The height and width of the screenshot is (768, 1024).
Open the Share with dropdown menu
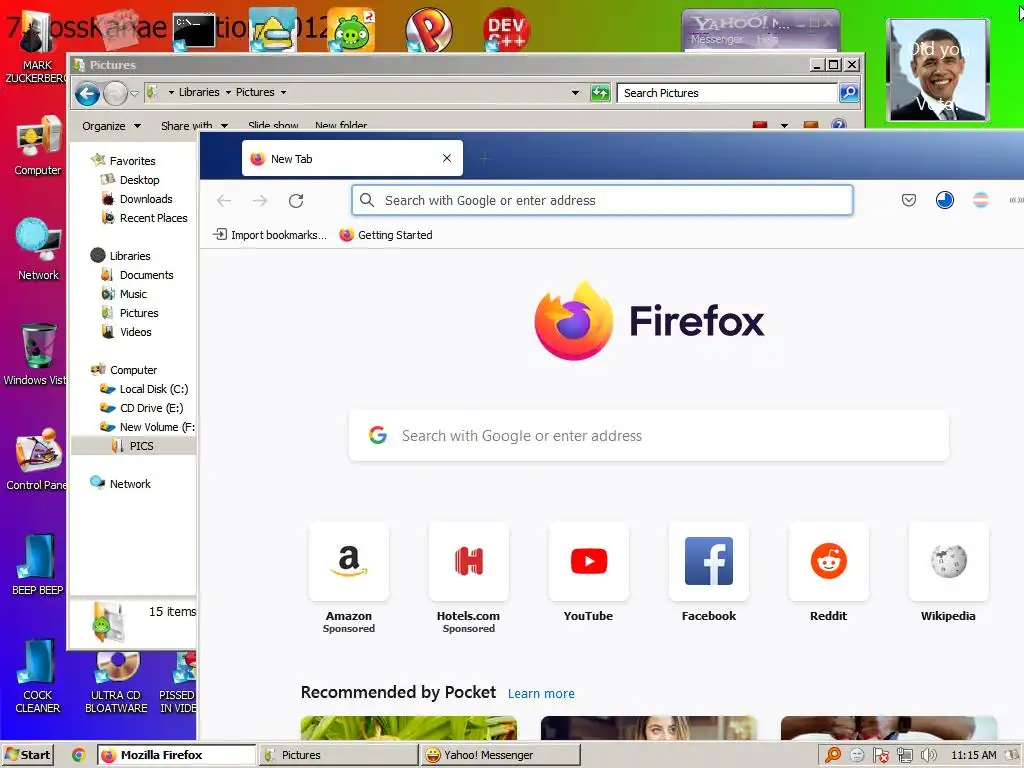(x=194, y=125)
